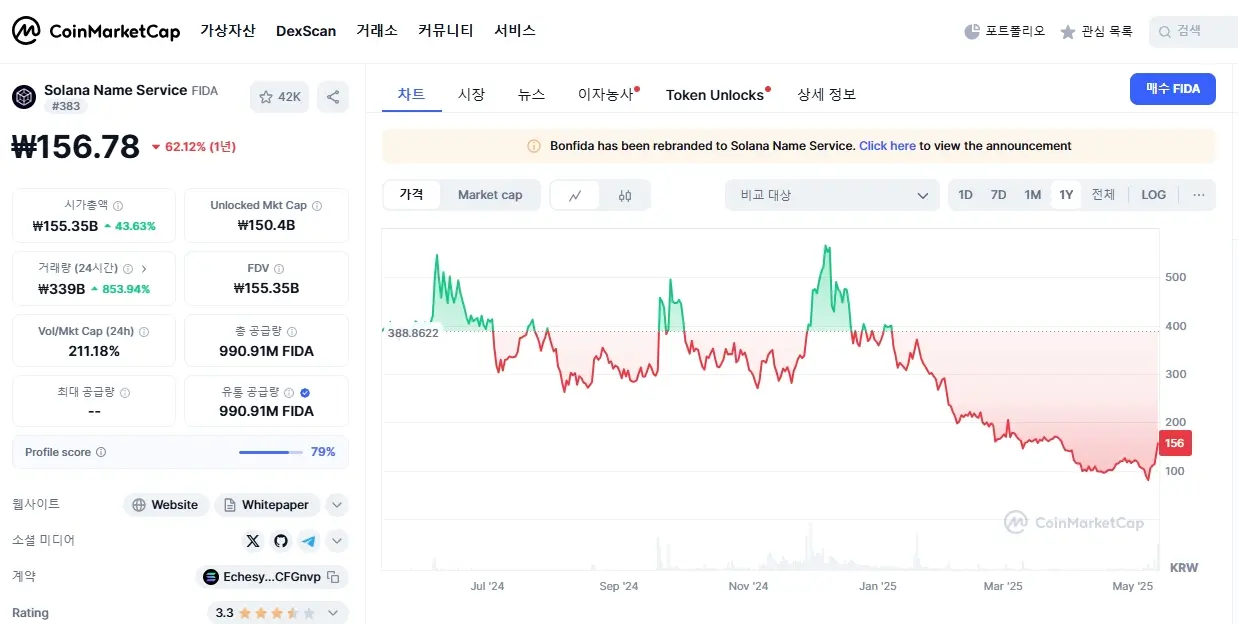Click the share icon button
This screenshot has width=1238, height=624.
coord(333,97)
